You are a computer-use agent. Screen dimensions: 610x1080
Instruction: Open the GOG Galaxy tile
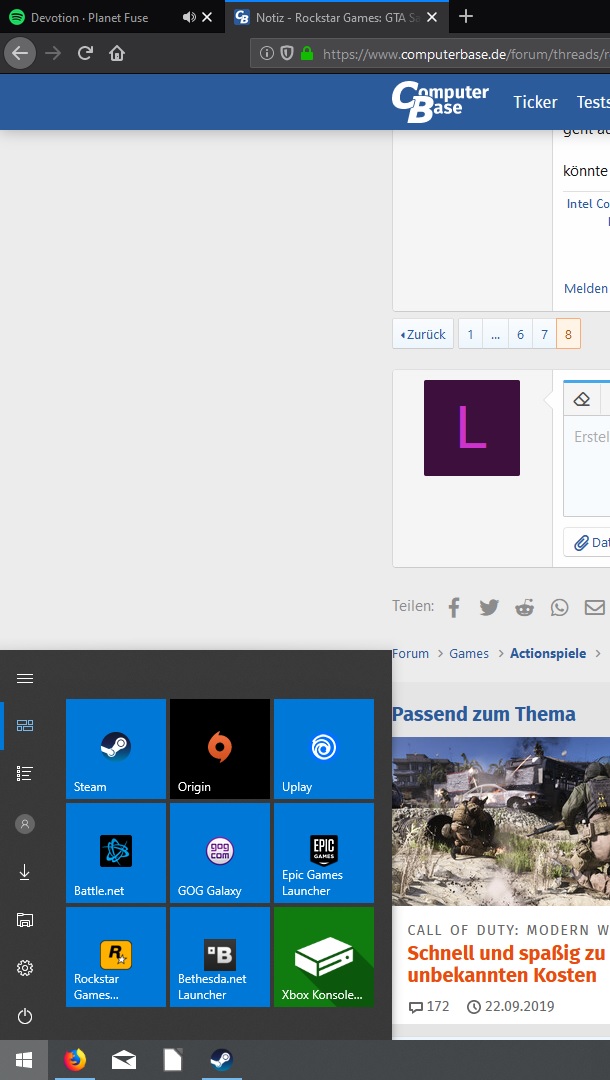tap(220, 853)
